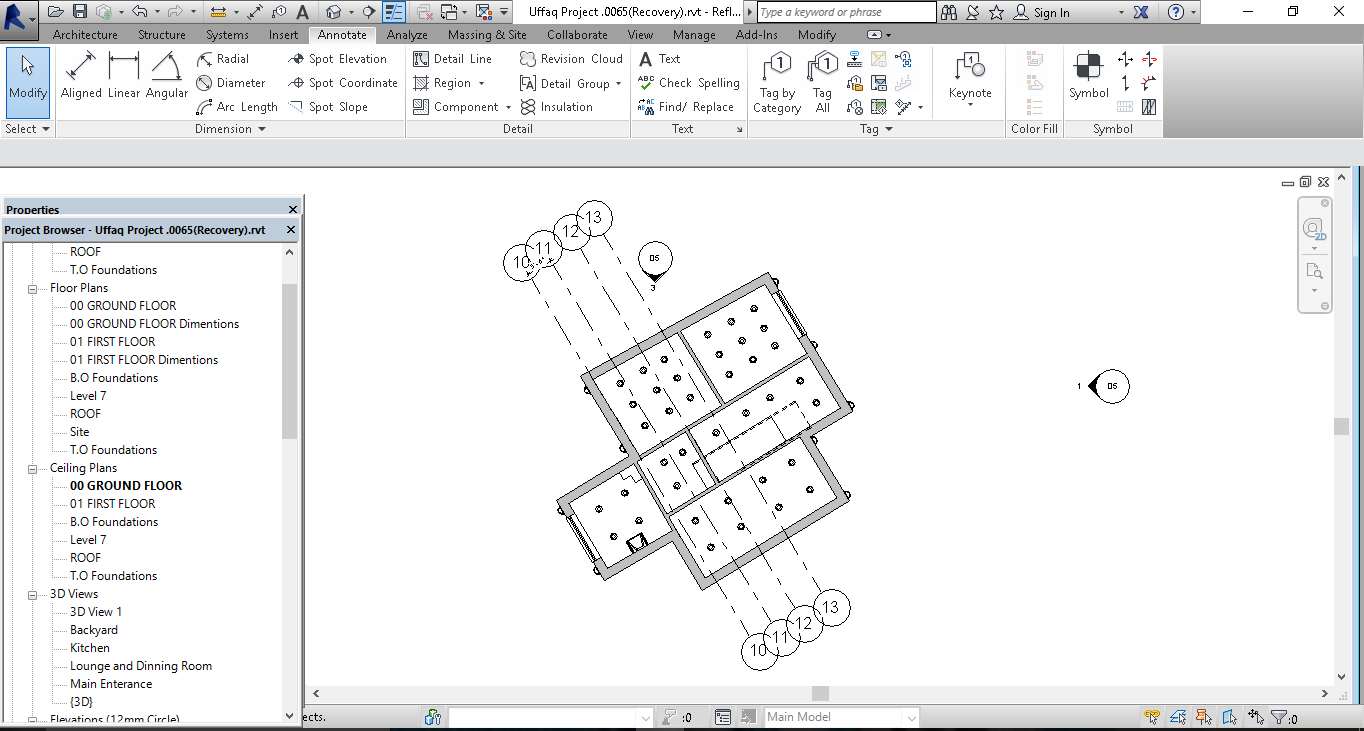Toggle Select Elements by Face

point(1228,717)
